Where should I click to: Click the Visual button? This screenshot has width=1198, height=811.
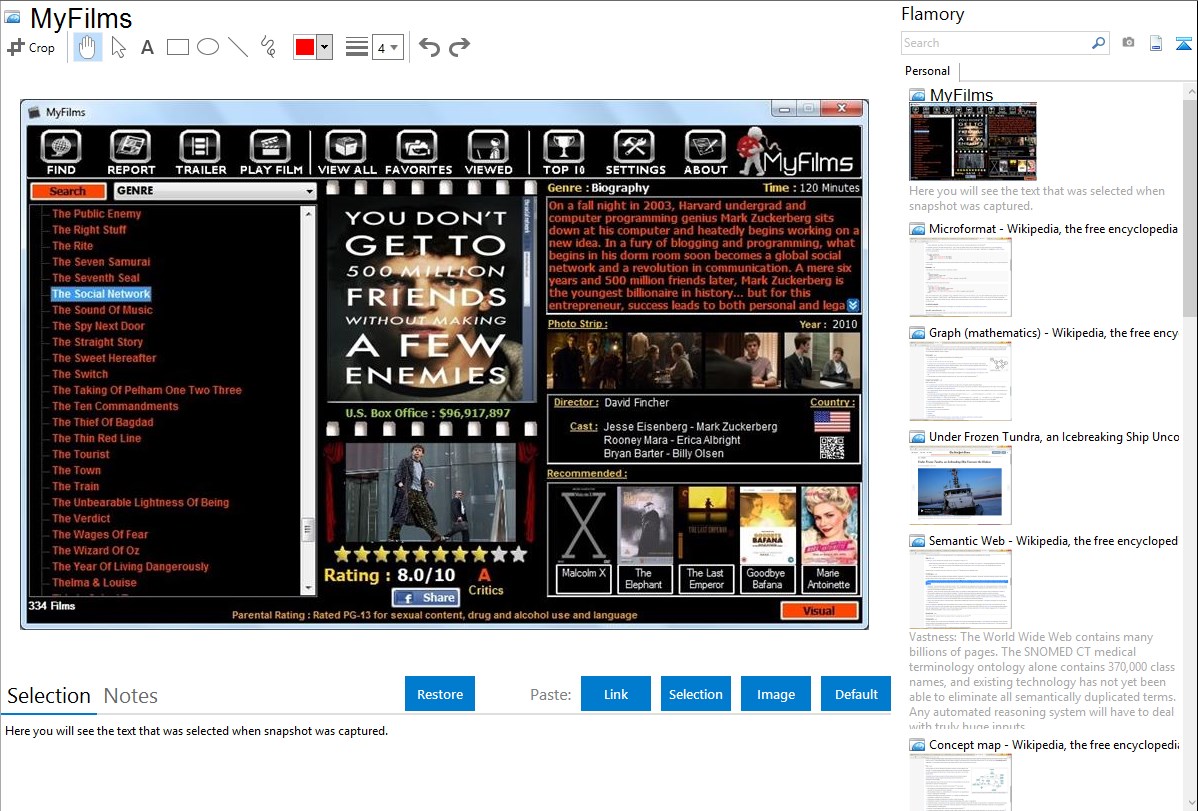coord(819,611)
